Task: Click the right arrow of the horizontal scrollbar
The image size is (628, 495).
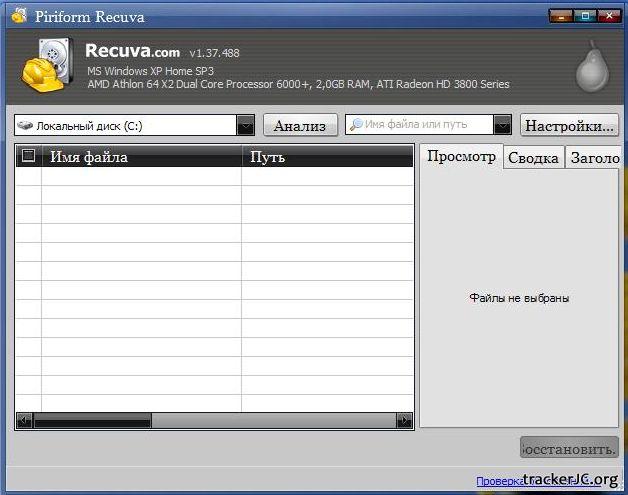Action: pos(404,421)
